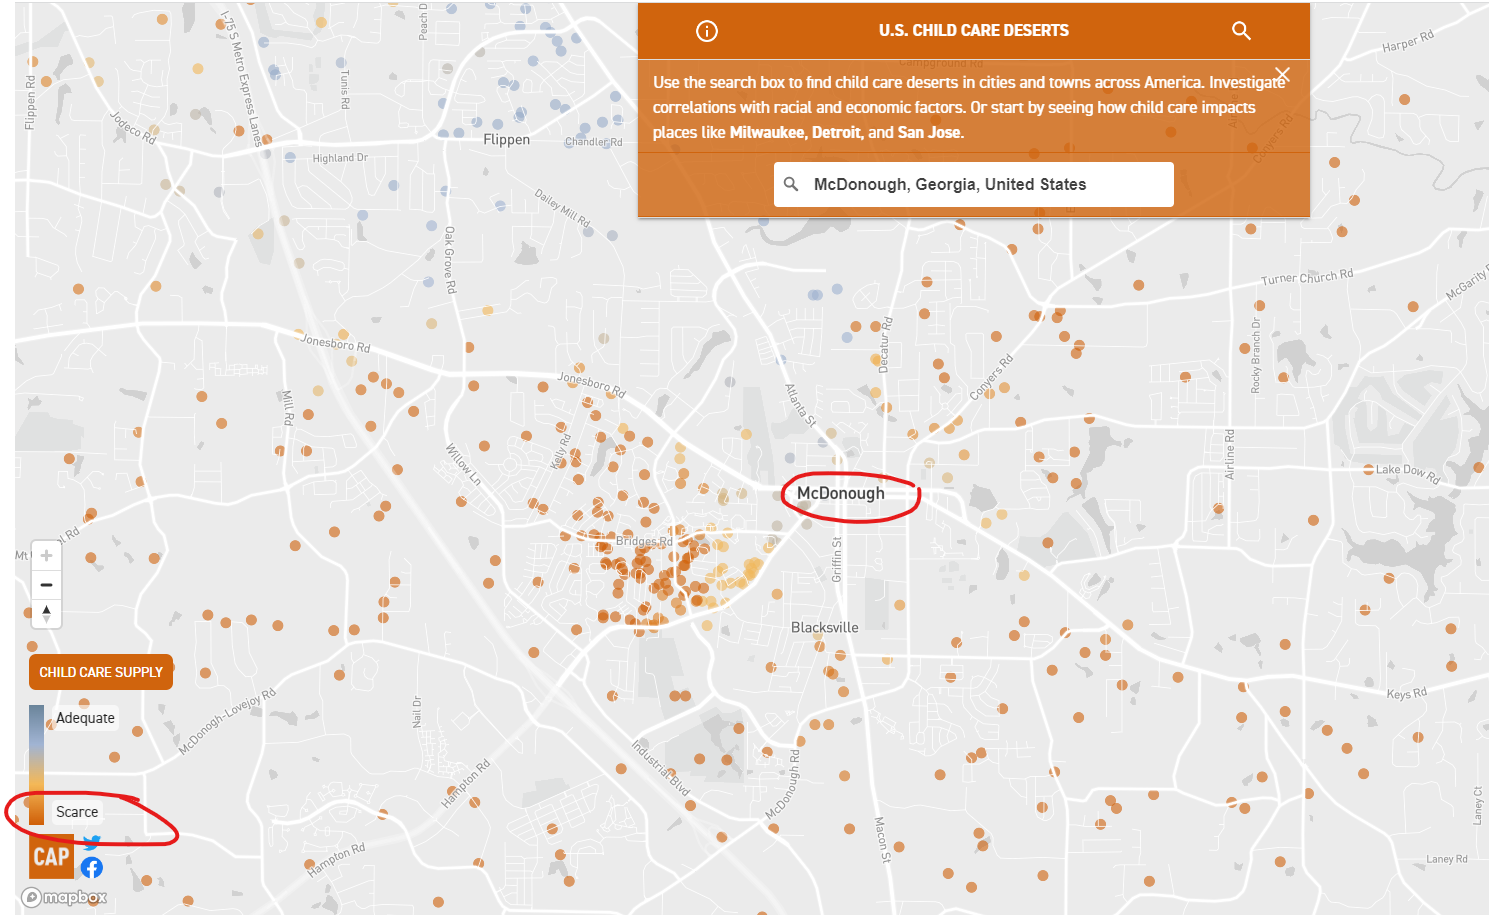This screenshot has height=915, width=1489.
Task: Click the Oak Grove Rd label
Action: click(450, 259)
